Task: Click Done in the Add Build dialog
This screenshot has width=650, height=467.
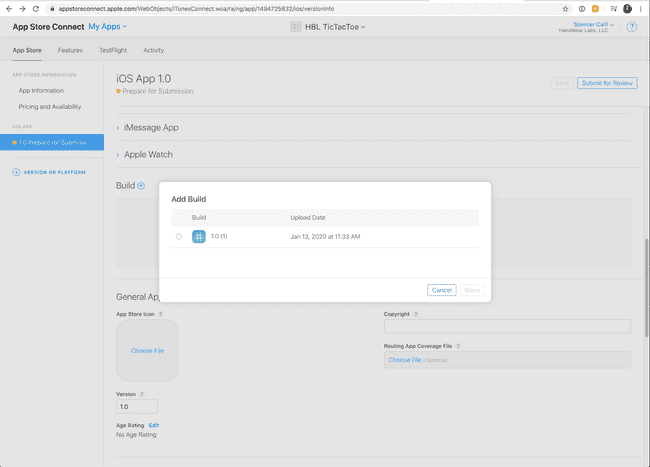Action: pos(472,290)
